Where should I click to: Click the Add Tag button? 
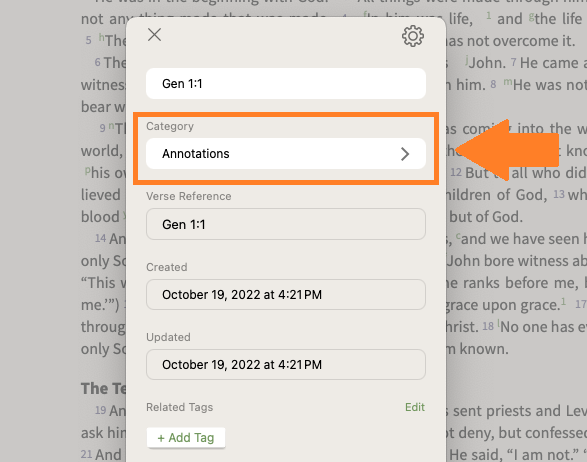tap(186, 438)
